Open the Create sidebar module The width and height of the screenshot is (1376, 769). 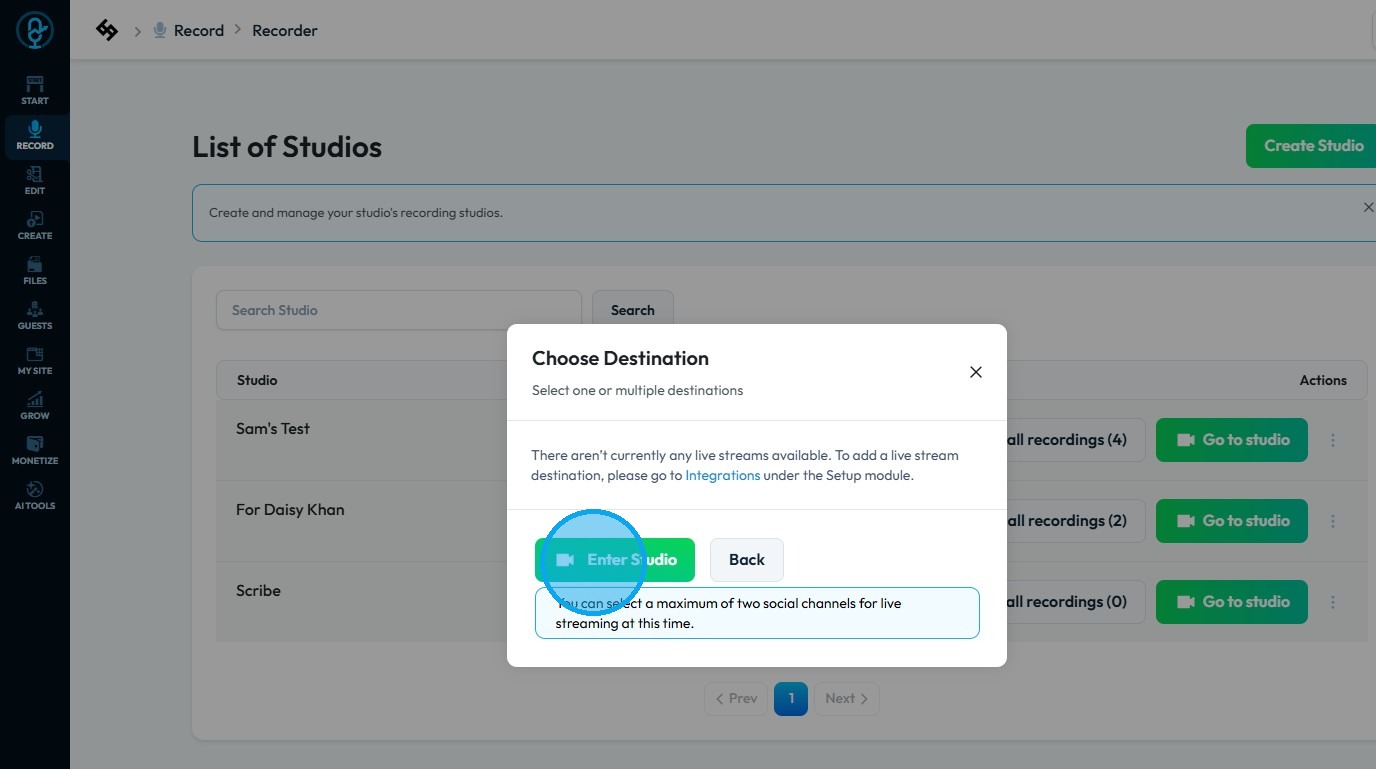[34, 225]
